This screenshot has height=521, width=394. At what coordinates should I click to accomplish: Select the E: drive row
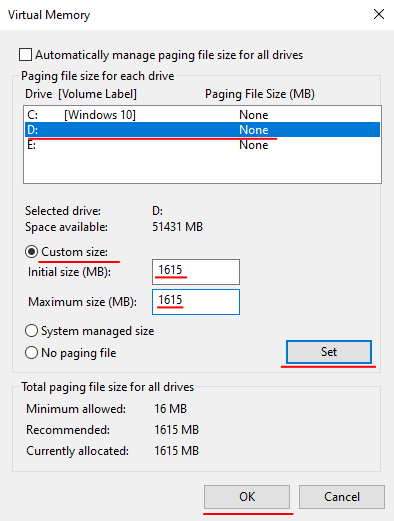(x=202, y=145)
